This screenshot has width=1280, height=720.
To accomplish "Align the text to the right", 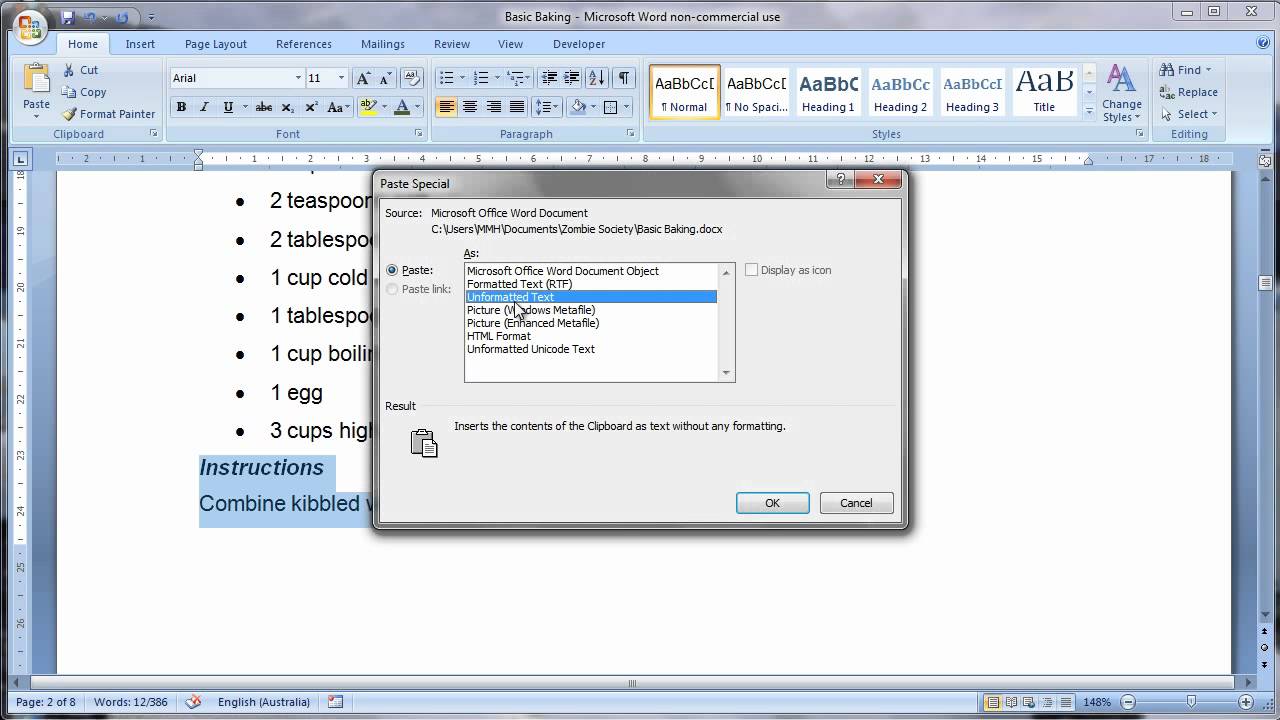I will pos(493,107).
